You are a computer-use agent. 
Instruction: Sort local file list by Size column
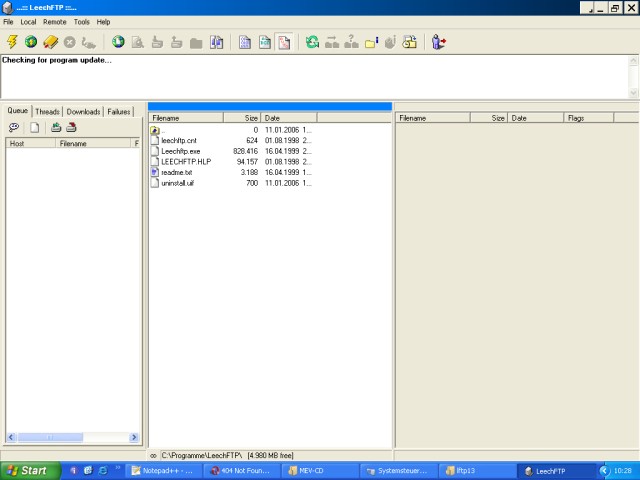[242, 118]
